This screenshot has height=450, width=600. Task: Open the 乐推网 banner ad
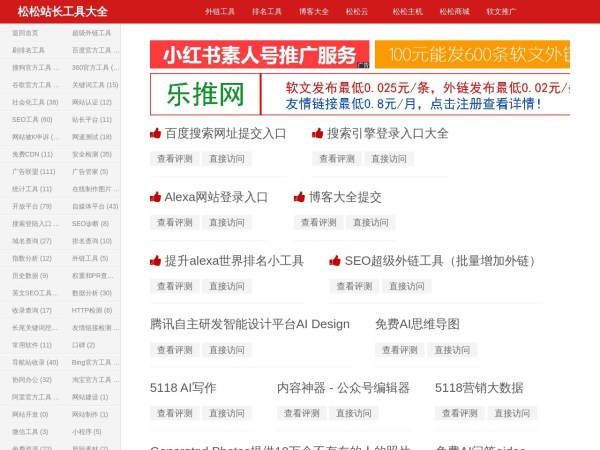pos(360,94)
